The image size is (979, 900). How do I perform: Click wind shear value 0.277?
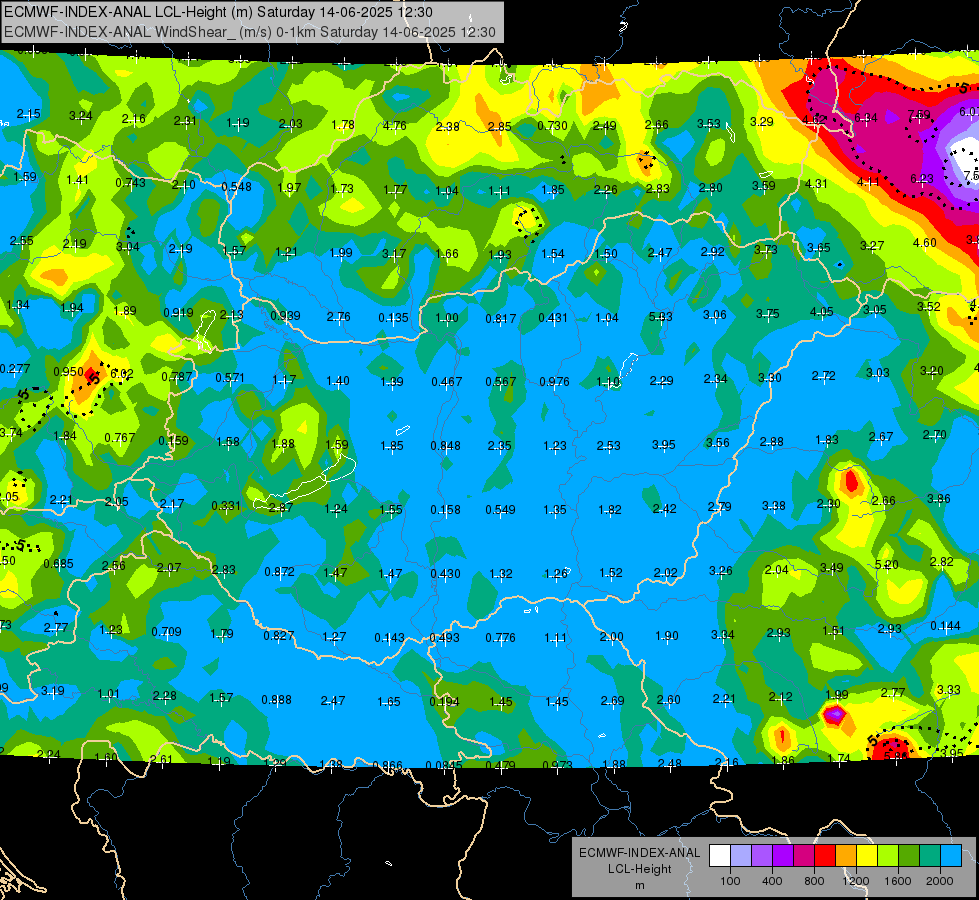tap(15, 369)
